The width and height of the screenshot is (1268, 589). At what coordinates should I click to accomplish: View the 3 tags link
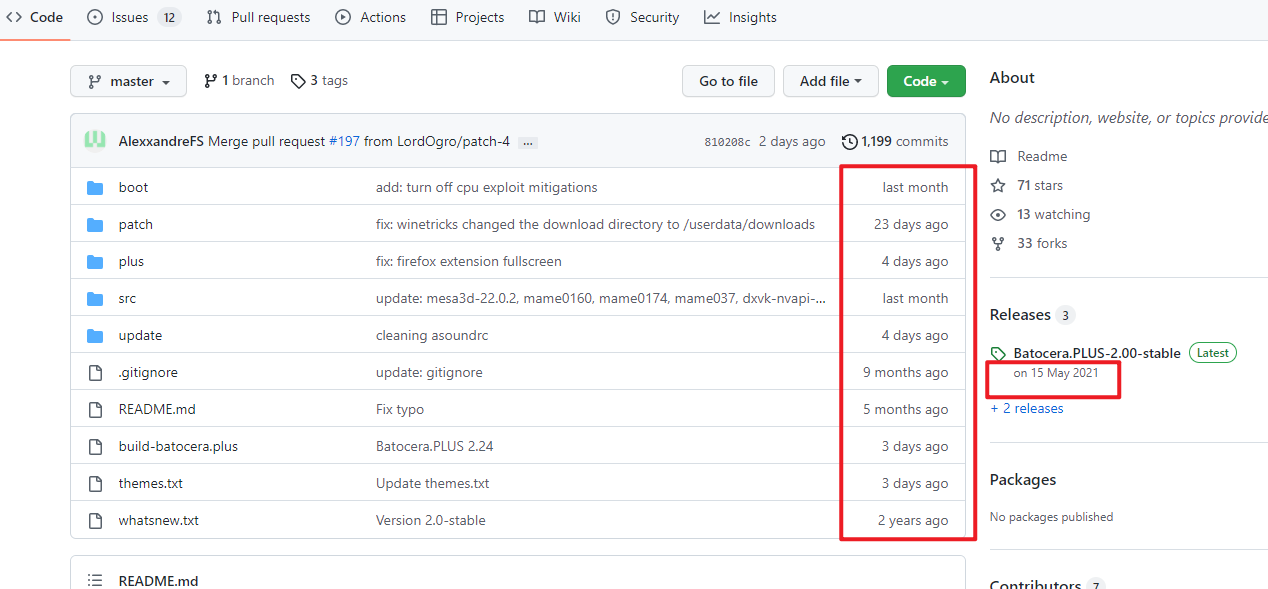[319, 81]
